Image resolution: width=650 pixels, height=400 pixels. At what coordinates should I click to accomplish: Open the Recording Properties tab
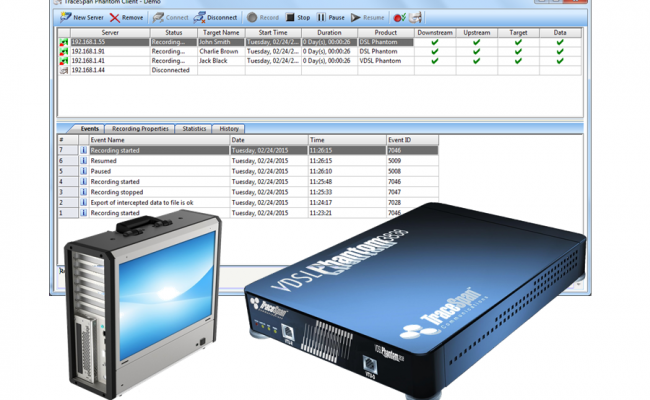click(x=140, y=129)
